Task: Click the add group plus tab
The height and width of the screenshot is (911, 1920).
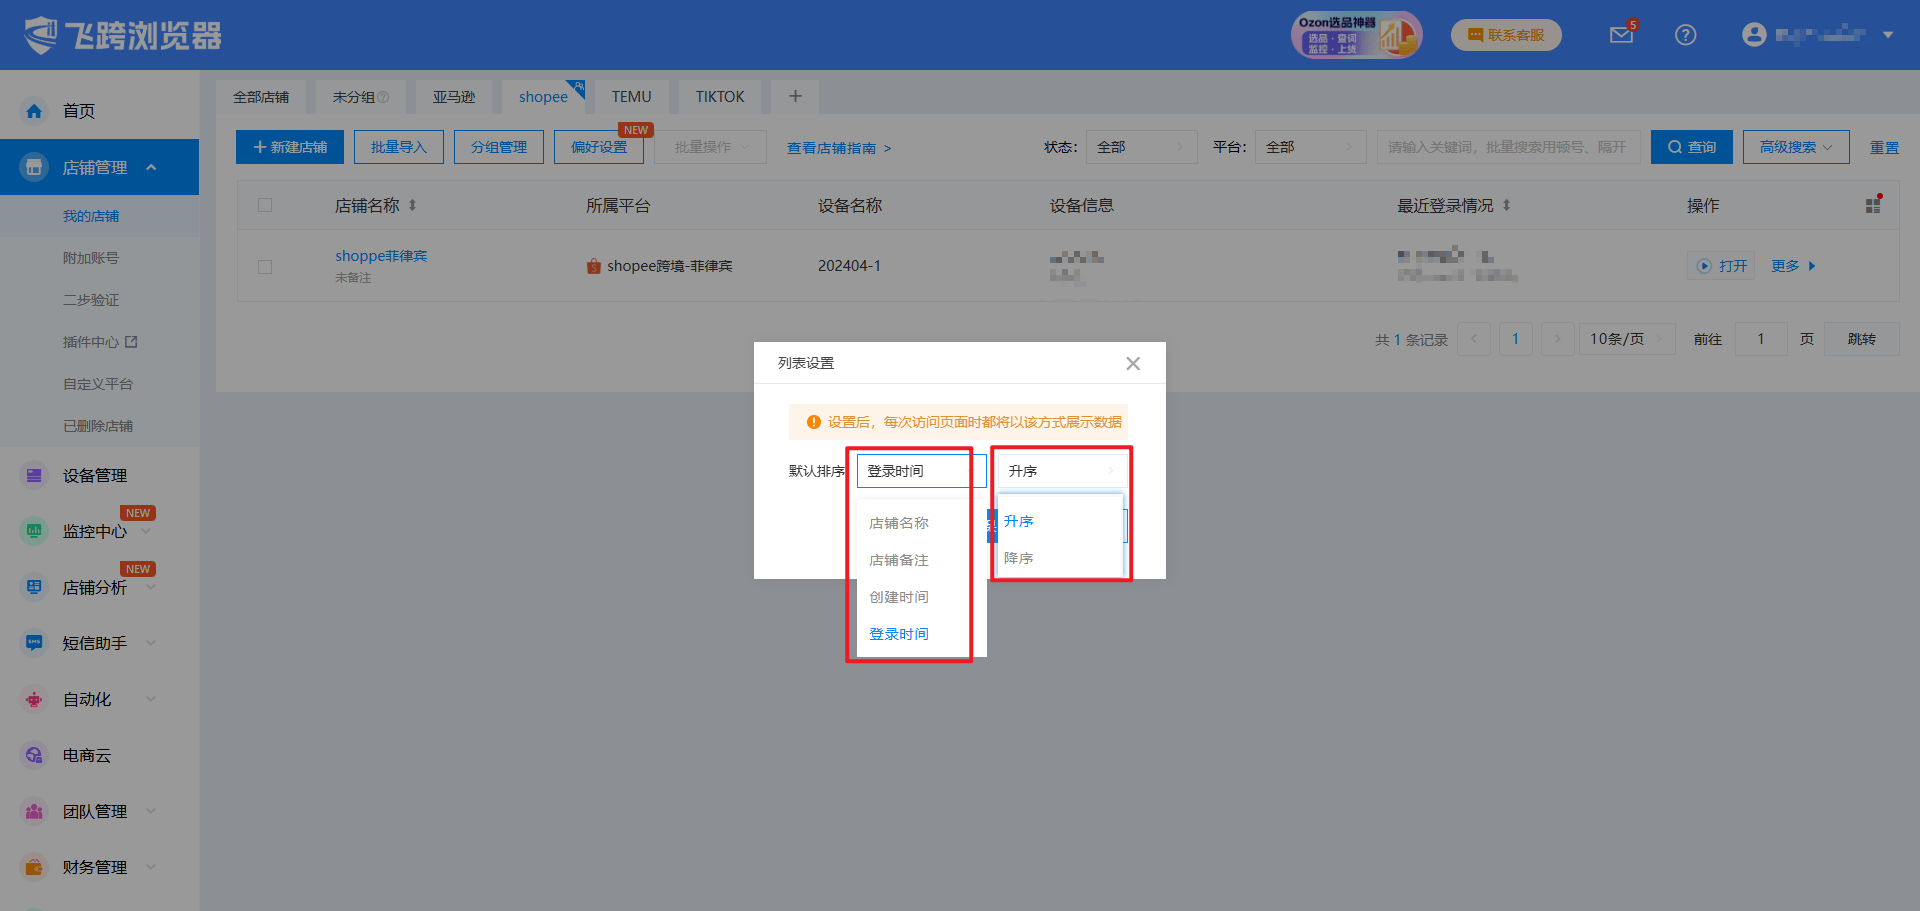Action: (795, 97)
